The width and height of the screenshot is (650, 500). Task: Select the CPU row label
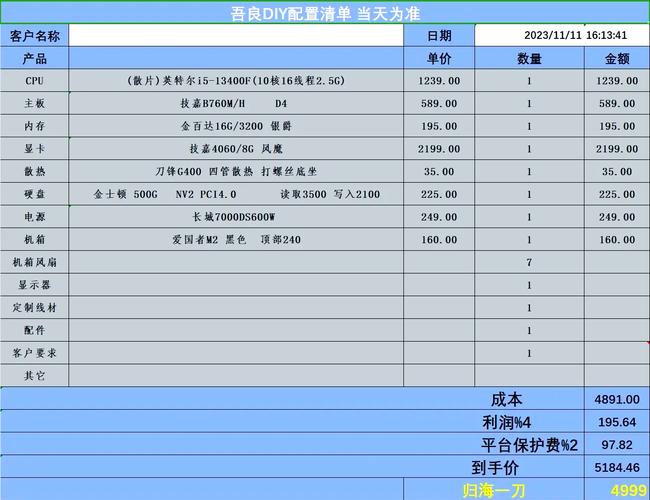pyautogui.click(x=34, y=81)
